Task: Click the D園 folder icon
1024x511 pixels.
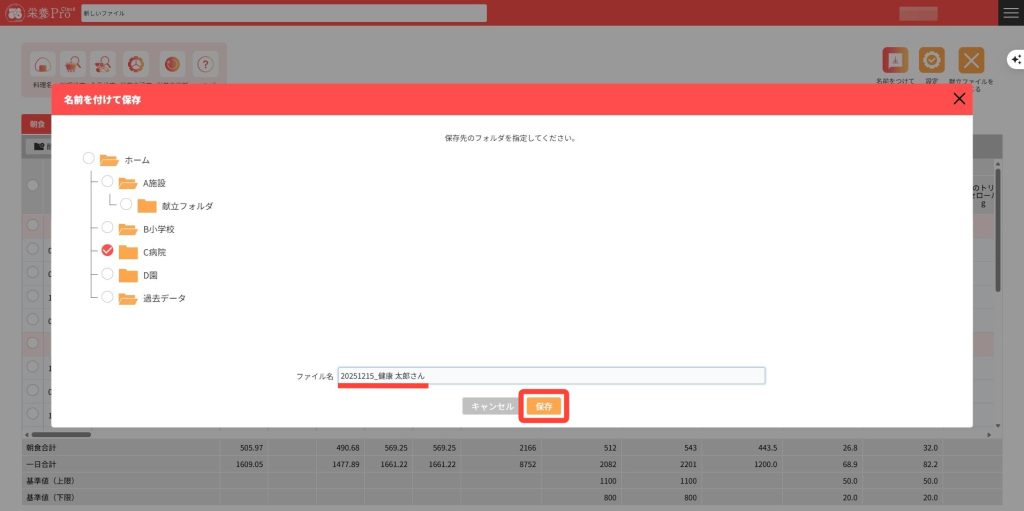Action: click(x=127, y=275)
